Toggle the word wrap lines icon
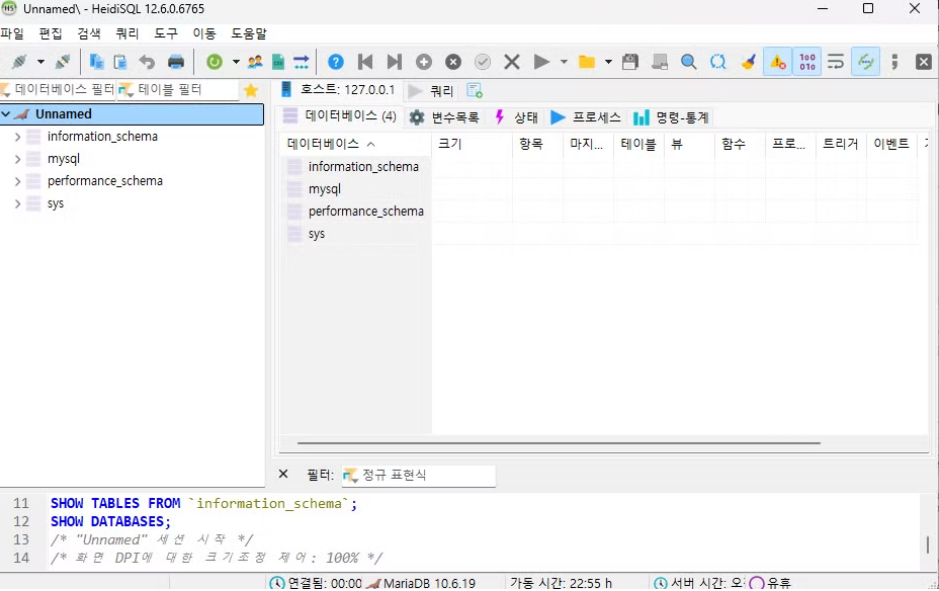This screenshot has height=591, width=939. [x=836, y=62]
